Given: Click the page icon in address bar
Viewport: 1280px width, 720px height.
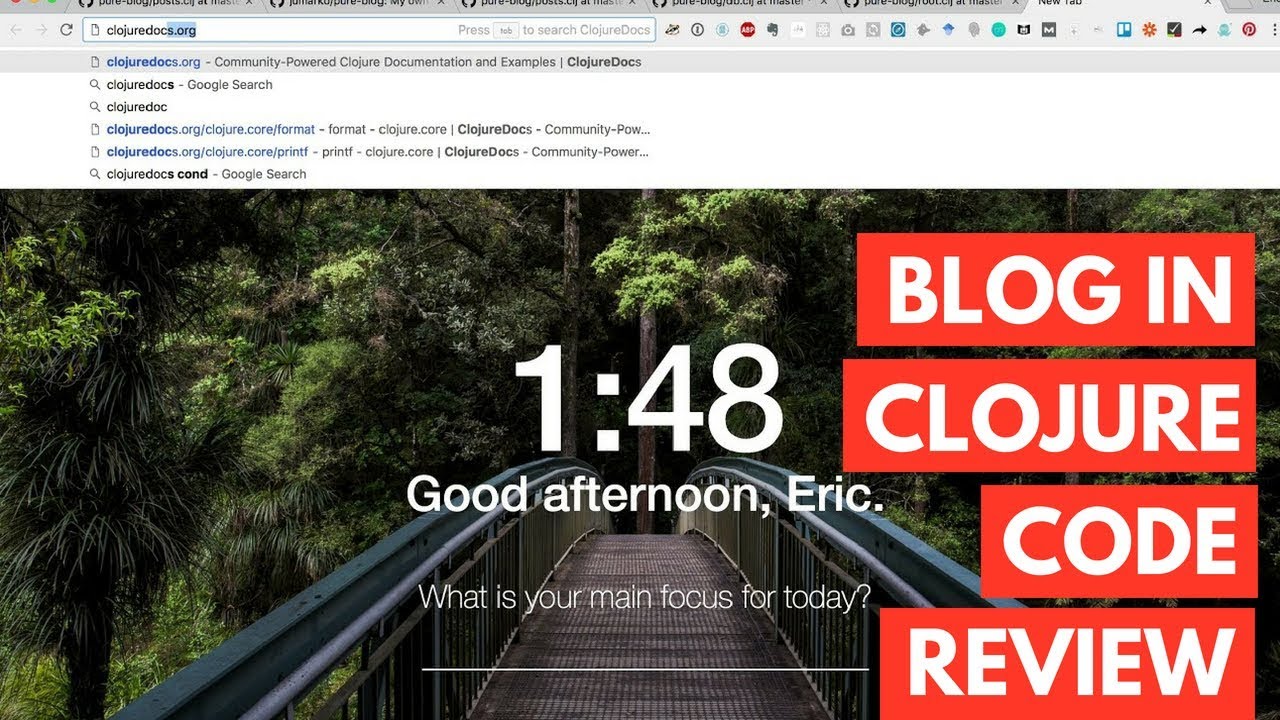Looking at the screenshot, I should tap(95, 30).
